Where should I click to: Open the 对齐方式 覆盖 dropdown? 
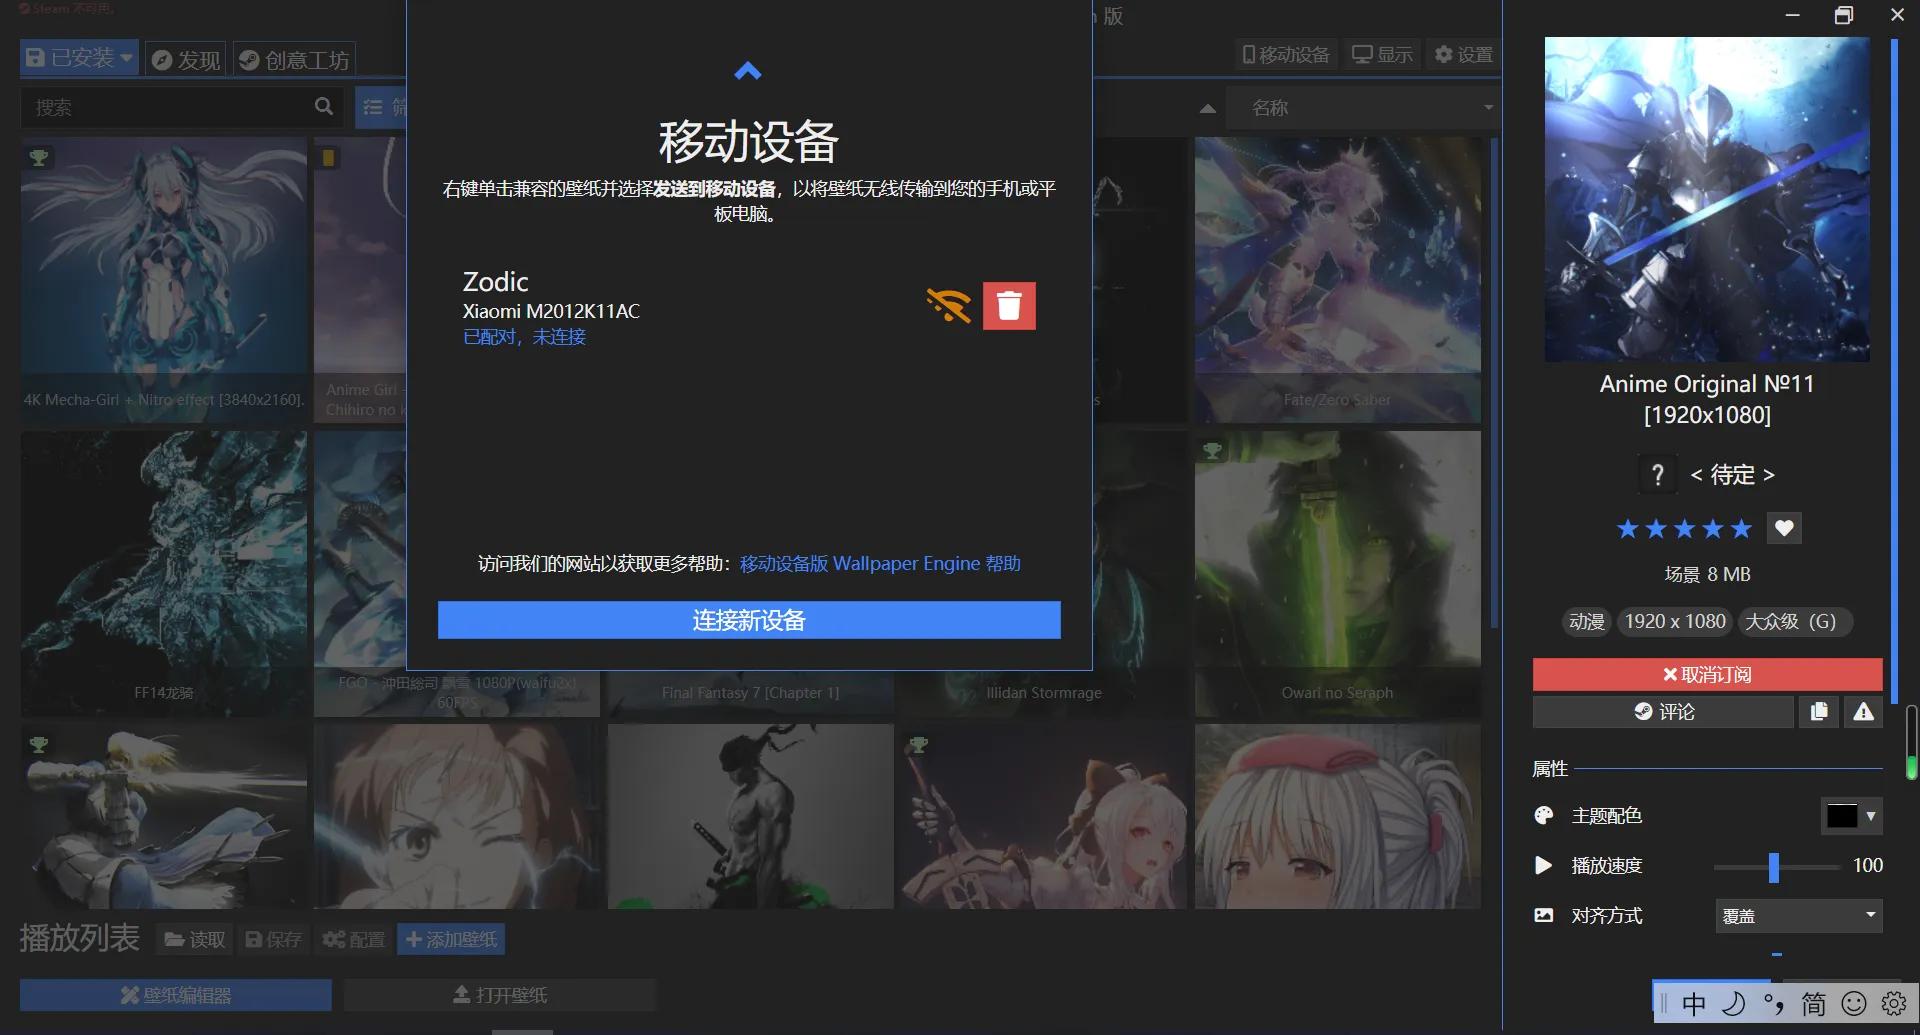pyautogui.click(x=1799, y=916)
